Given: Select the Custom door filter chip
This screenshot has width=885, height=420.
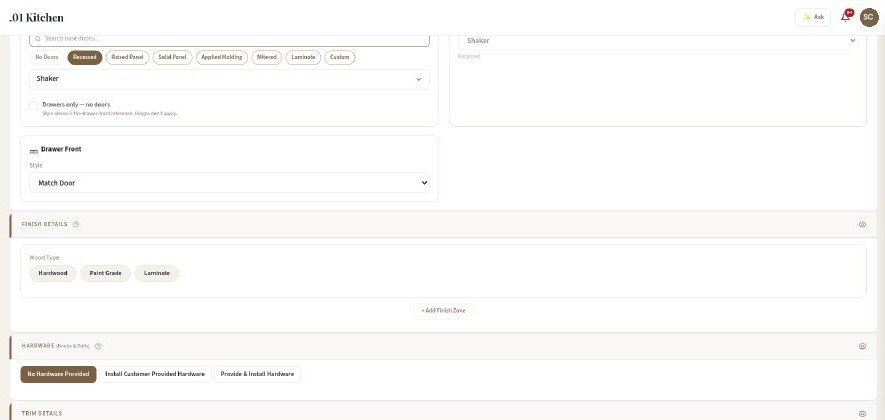Looking at the screenshot, I should [x=340, y=58].
